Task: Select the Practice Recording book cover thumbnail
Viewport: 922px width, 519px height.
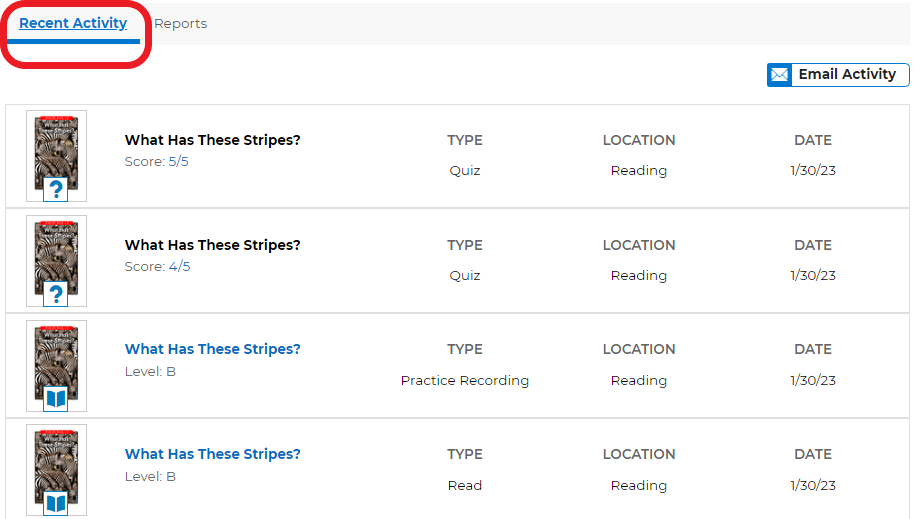Action: point(56,354)
